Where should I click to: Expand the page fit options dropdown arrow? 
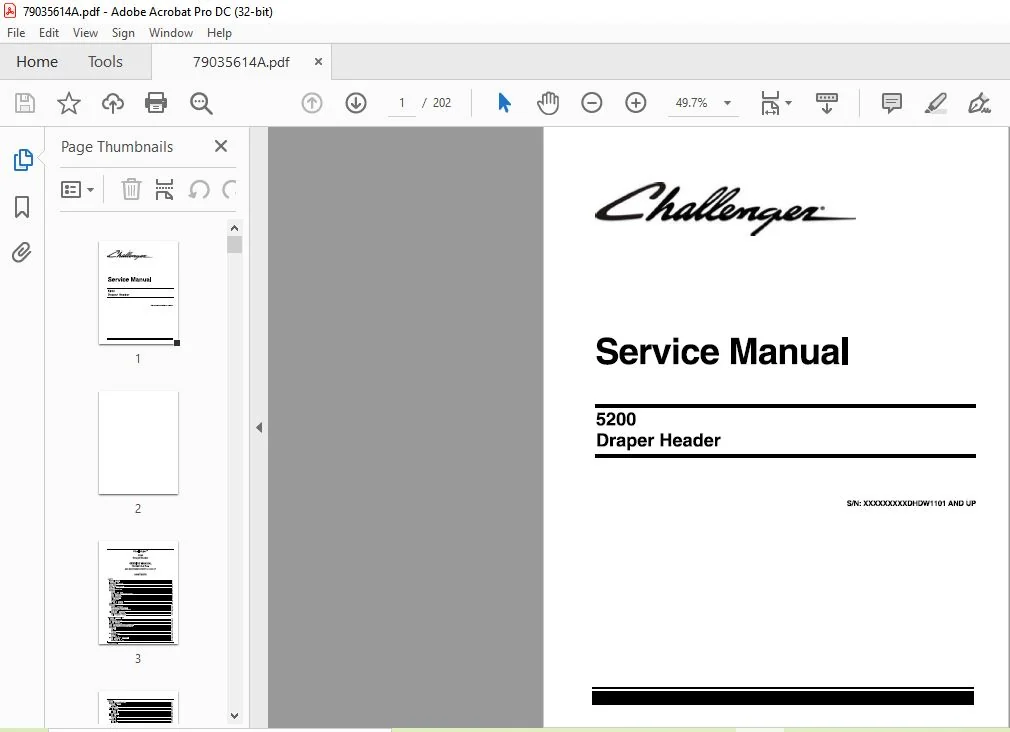pyautogui.click(x=789, y=103)
